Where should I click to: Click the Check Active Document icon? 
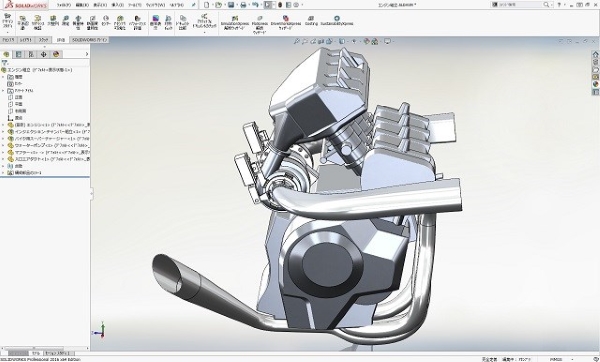tap(204, 22)
